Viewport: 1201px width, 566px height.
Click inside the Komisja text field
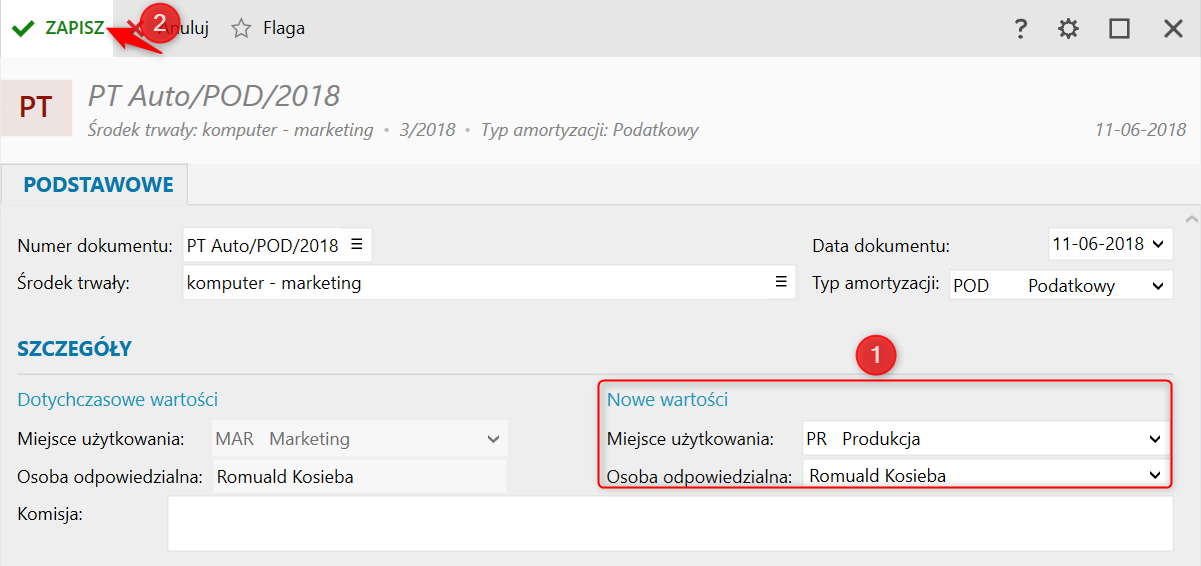click(x=669, y=523)
